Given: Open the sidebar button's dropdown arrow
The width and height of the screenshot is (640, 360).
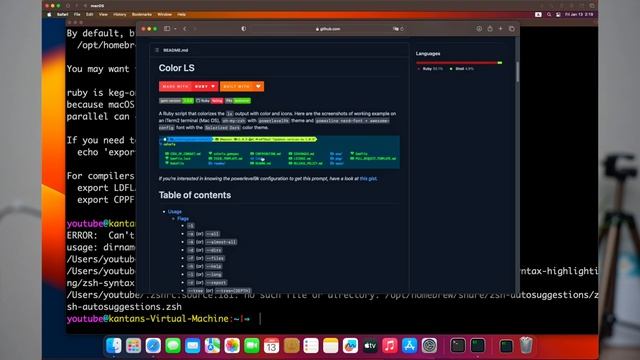Looking at the screenshot, I should [x=175, y=29].
